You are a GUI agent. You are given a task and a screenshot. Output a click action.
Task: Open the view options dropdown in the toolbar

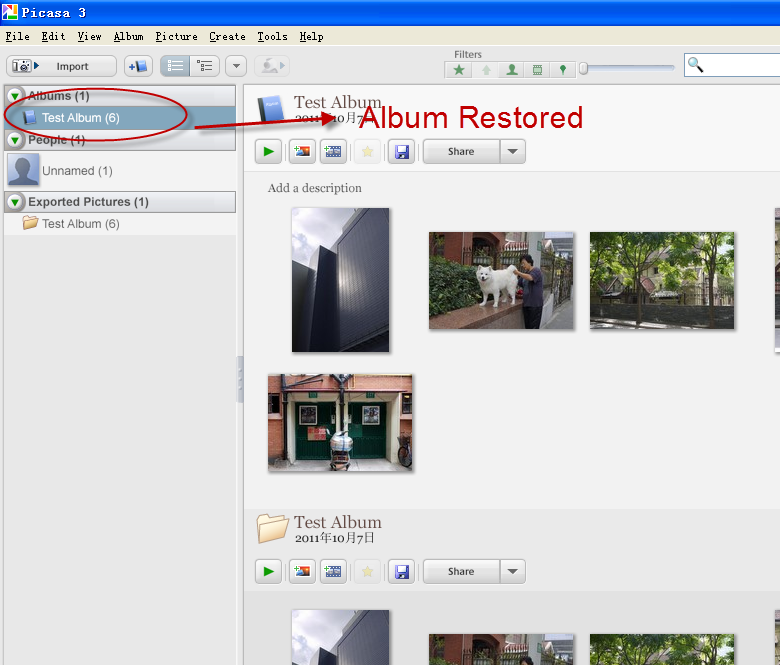[x=236, y=66]
